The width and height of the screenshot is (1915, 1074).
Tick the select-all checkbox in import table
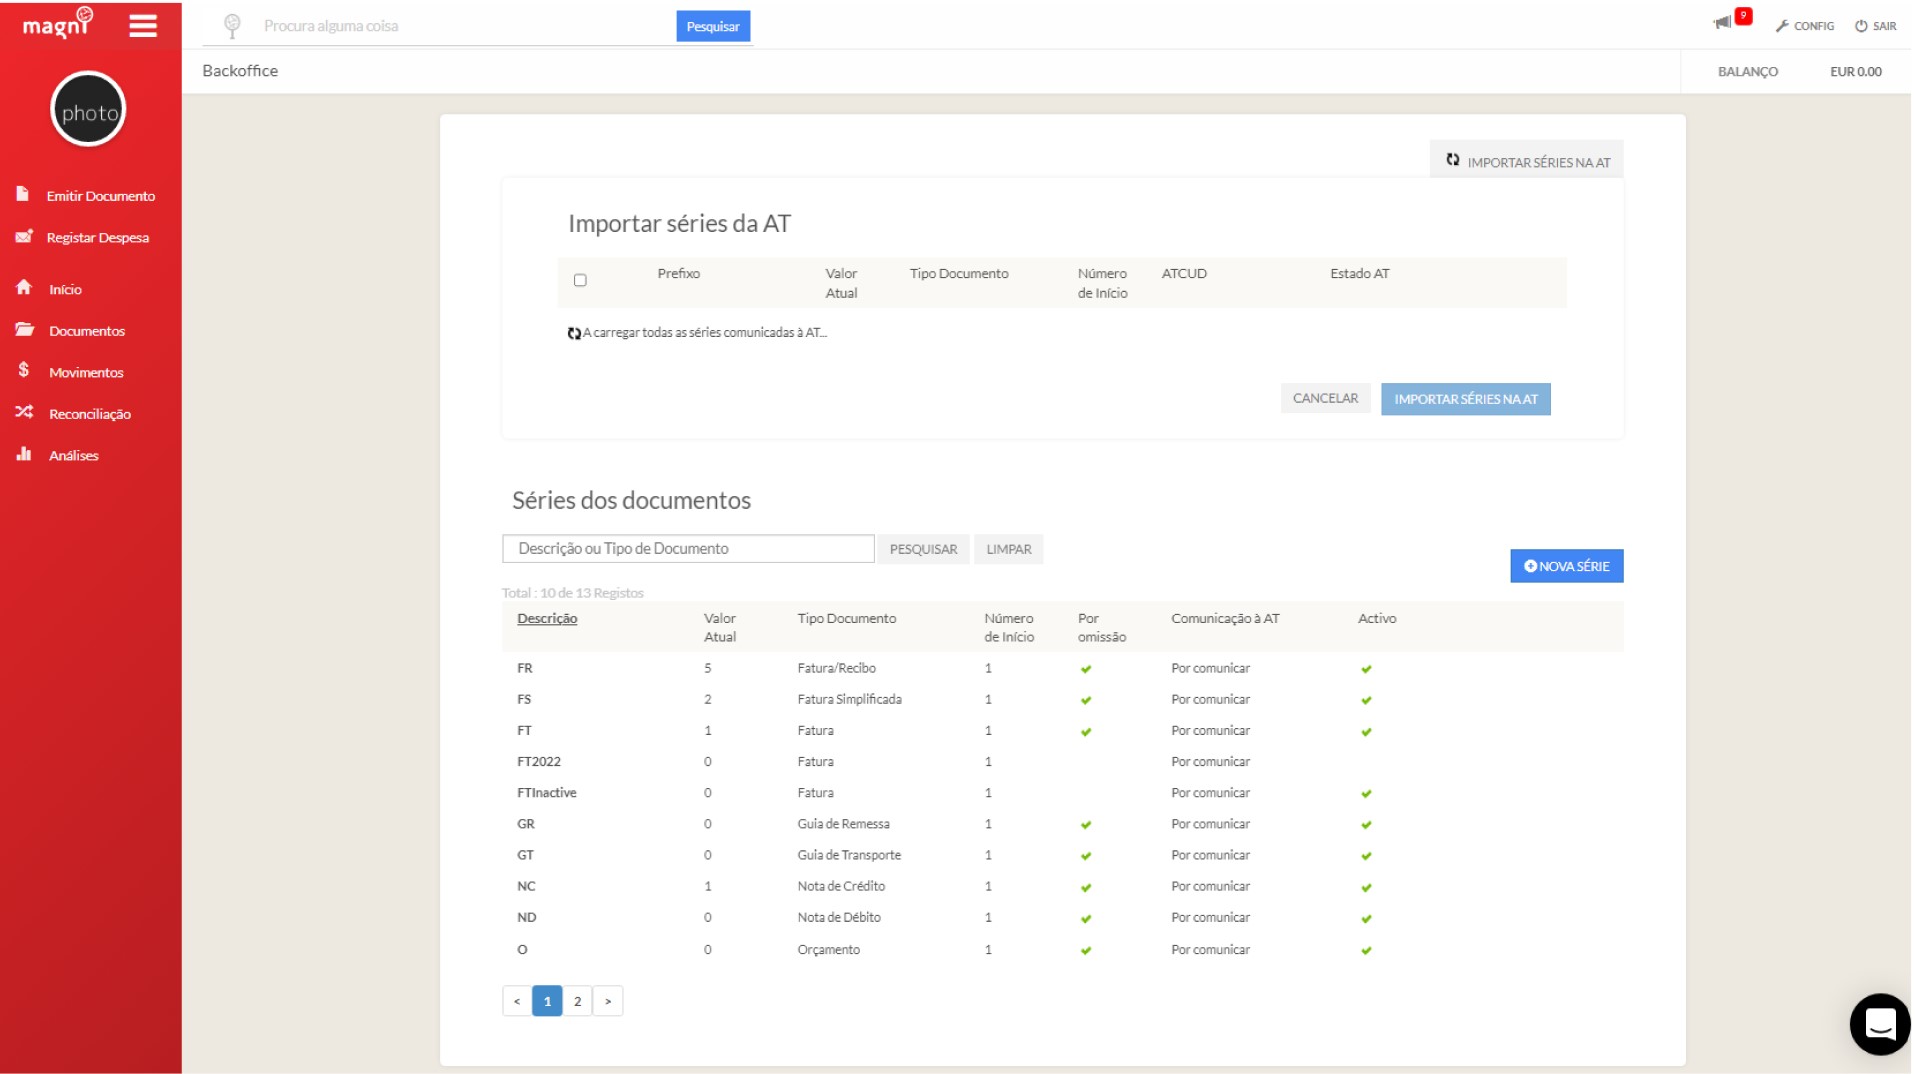[580, 280]
